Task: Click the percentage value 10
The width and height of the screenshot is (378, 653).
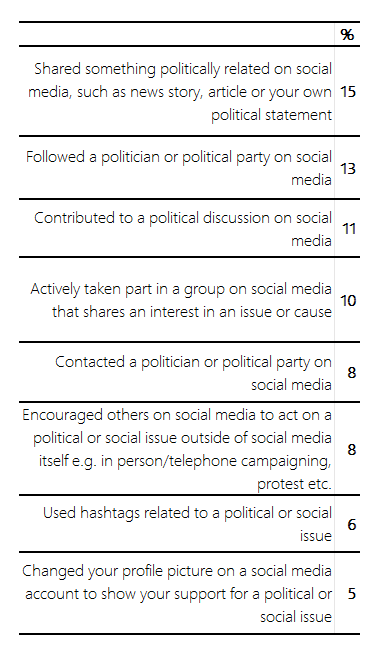Action: [348, 300]
